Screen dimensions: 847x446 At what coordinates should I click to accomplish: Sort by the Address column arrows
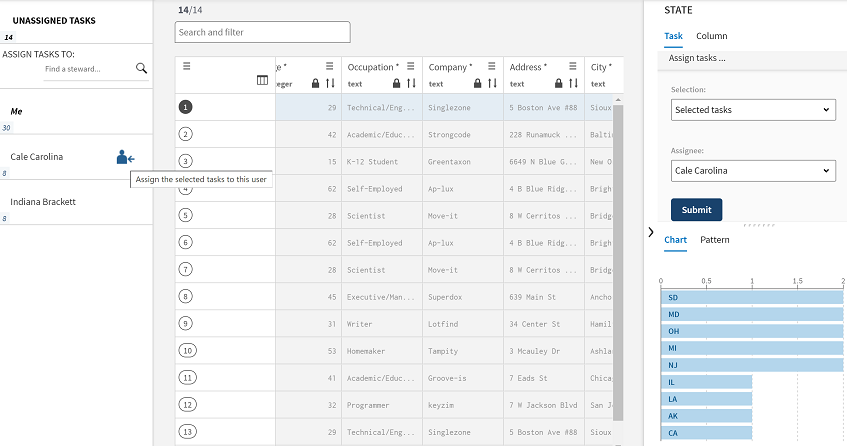[573, 83]
